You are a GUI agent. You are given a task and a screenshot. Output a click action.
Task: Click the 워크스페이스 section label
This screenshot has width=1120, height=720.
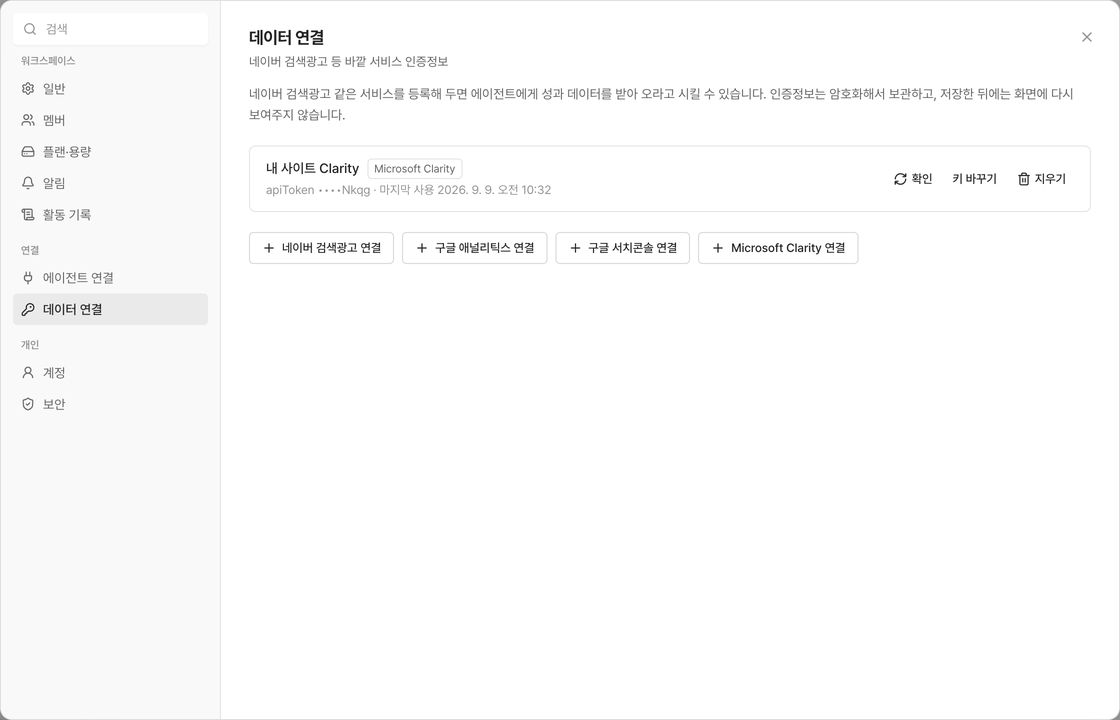click(48, 61)
